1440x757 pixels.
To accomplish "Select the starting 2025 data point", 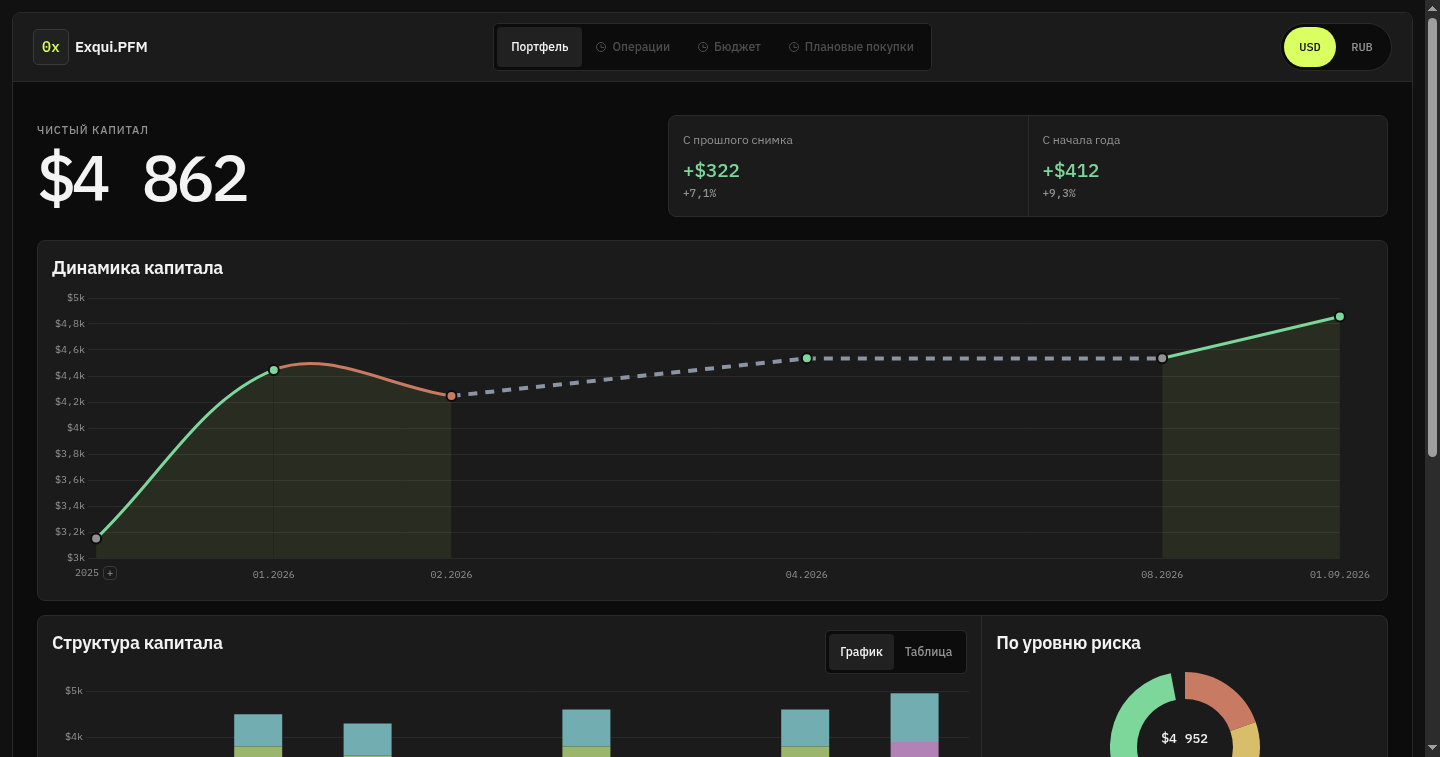I will pos(96,538).
